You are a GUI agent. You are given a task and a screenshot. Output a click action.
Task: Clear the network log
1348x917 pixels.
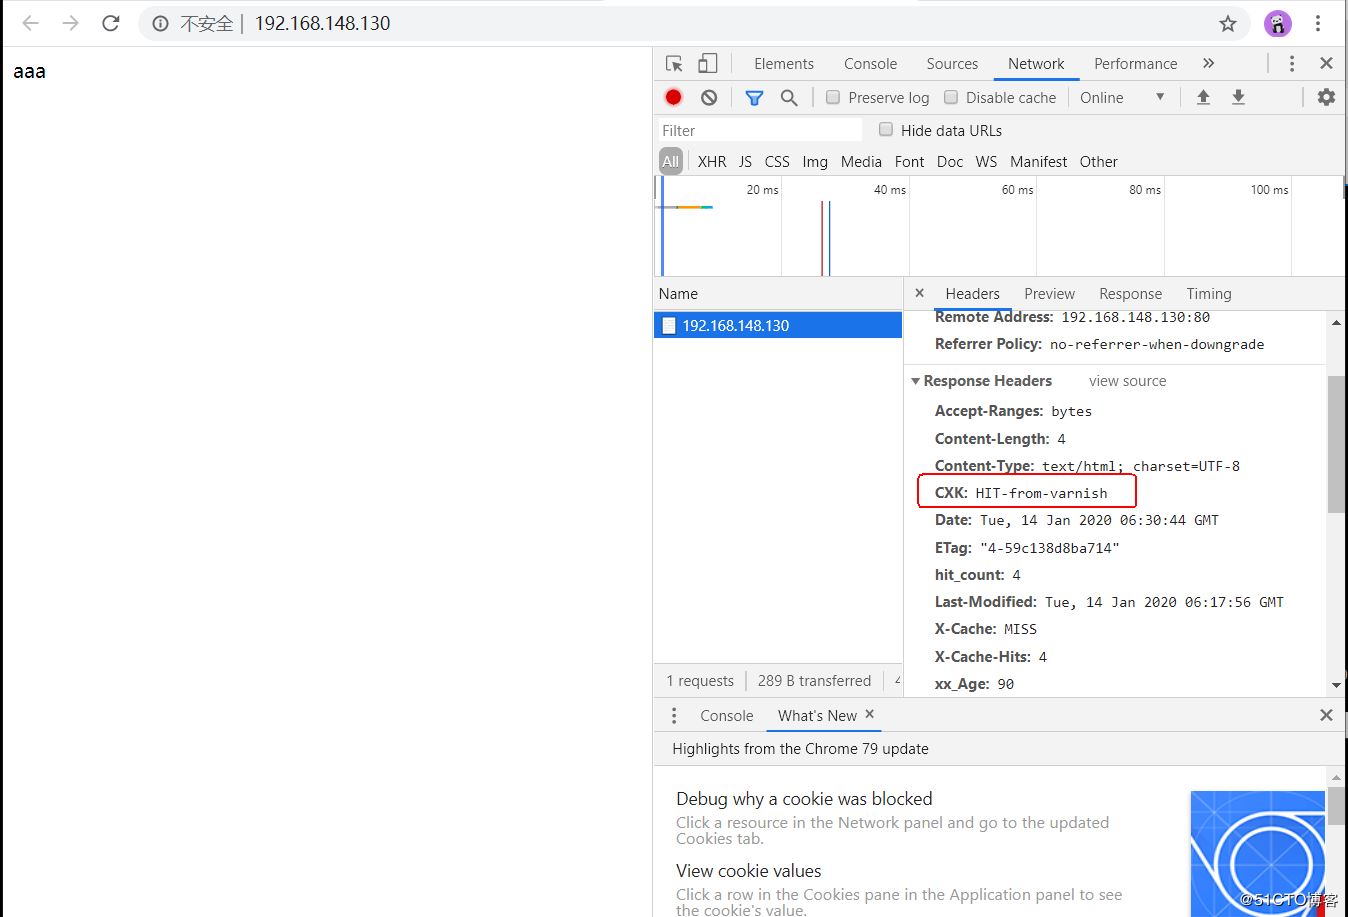[x=709, y=97]
